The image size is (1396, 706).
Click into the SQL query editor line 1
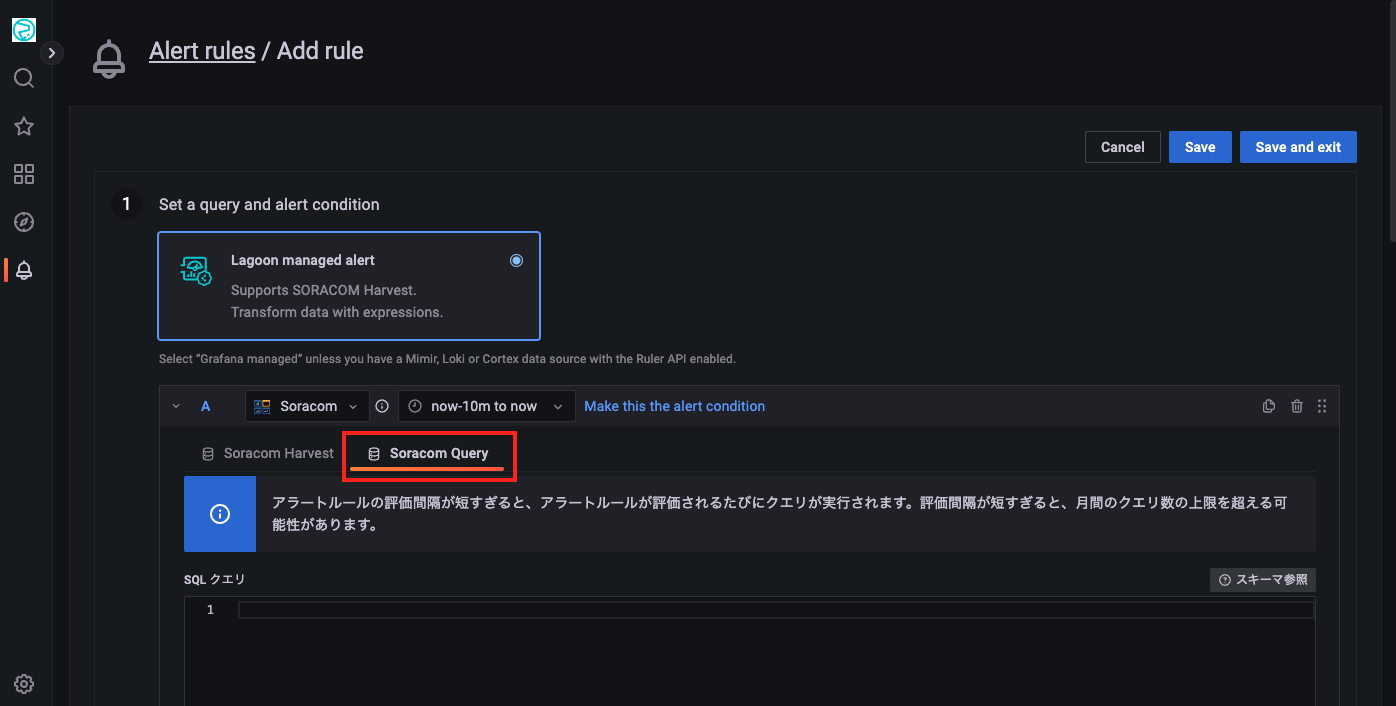coord(775,610)
